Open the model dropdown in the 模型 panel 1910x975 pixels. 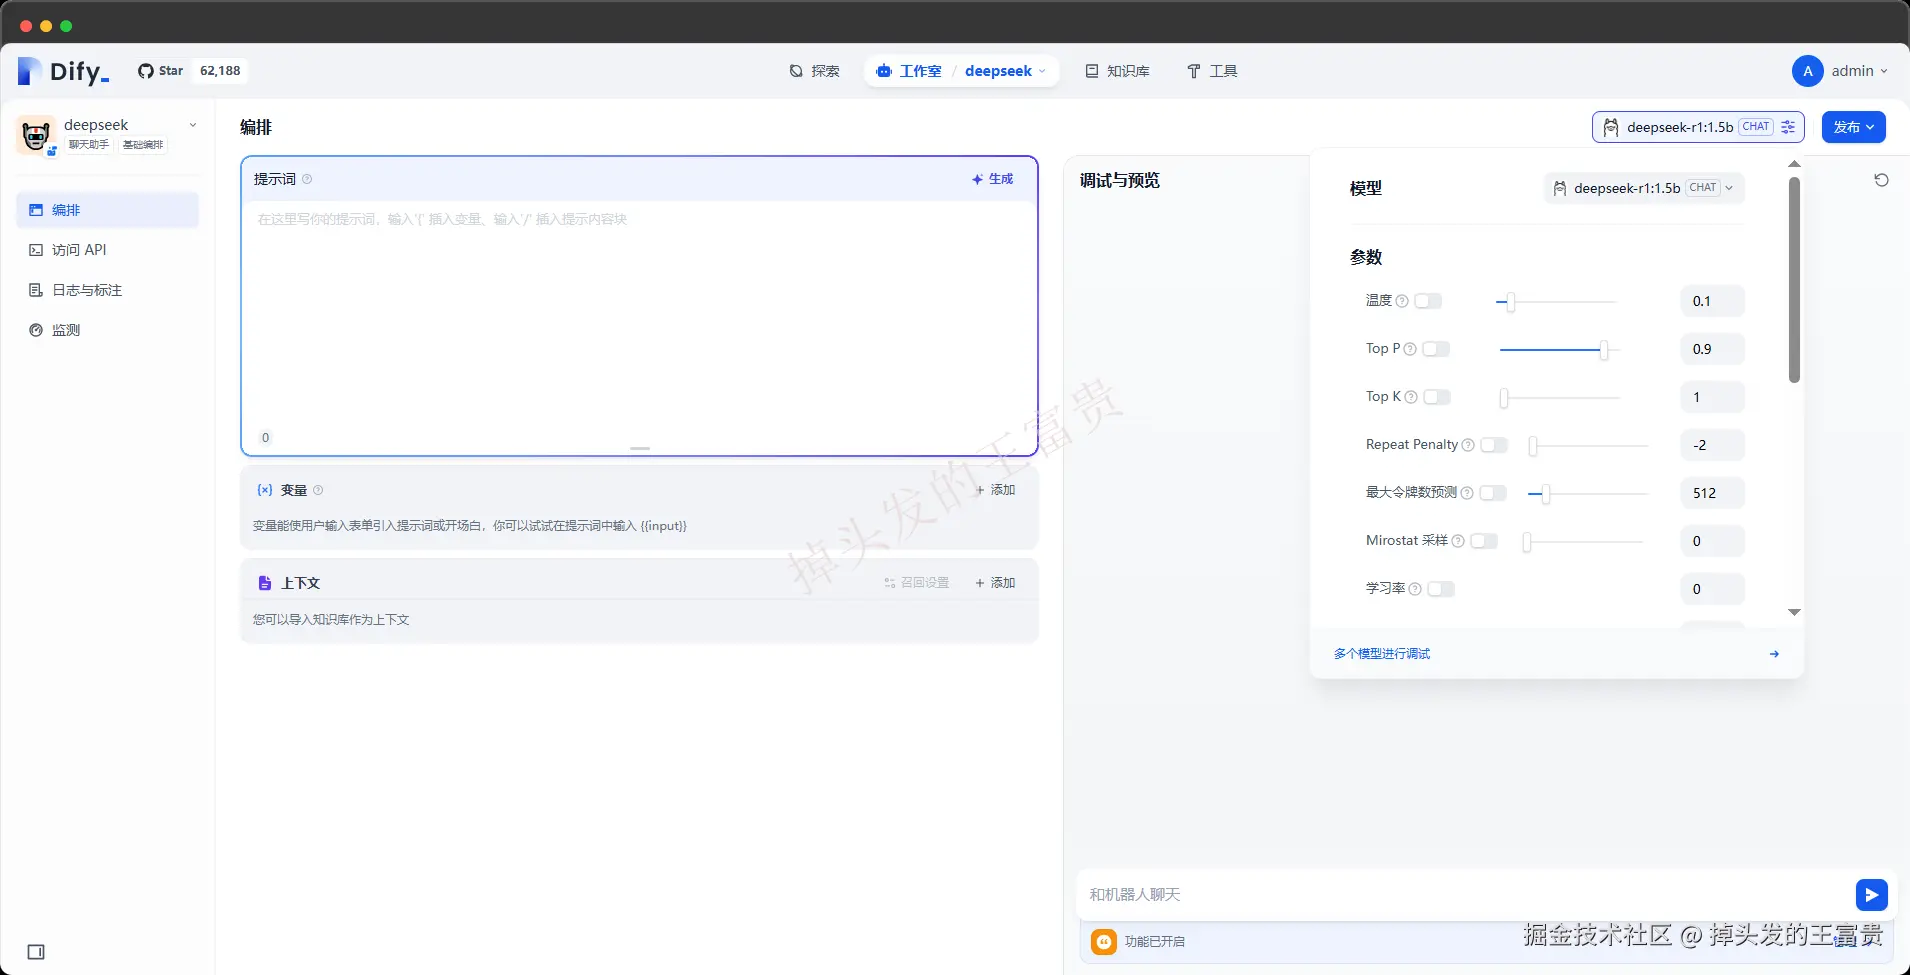(x=1644, y=188)
